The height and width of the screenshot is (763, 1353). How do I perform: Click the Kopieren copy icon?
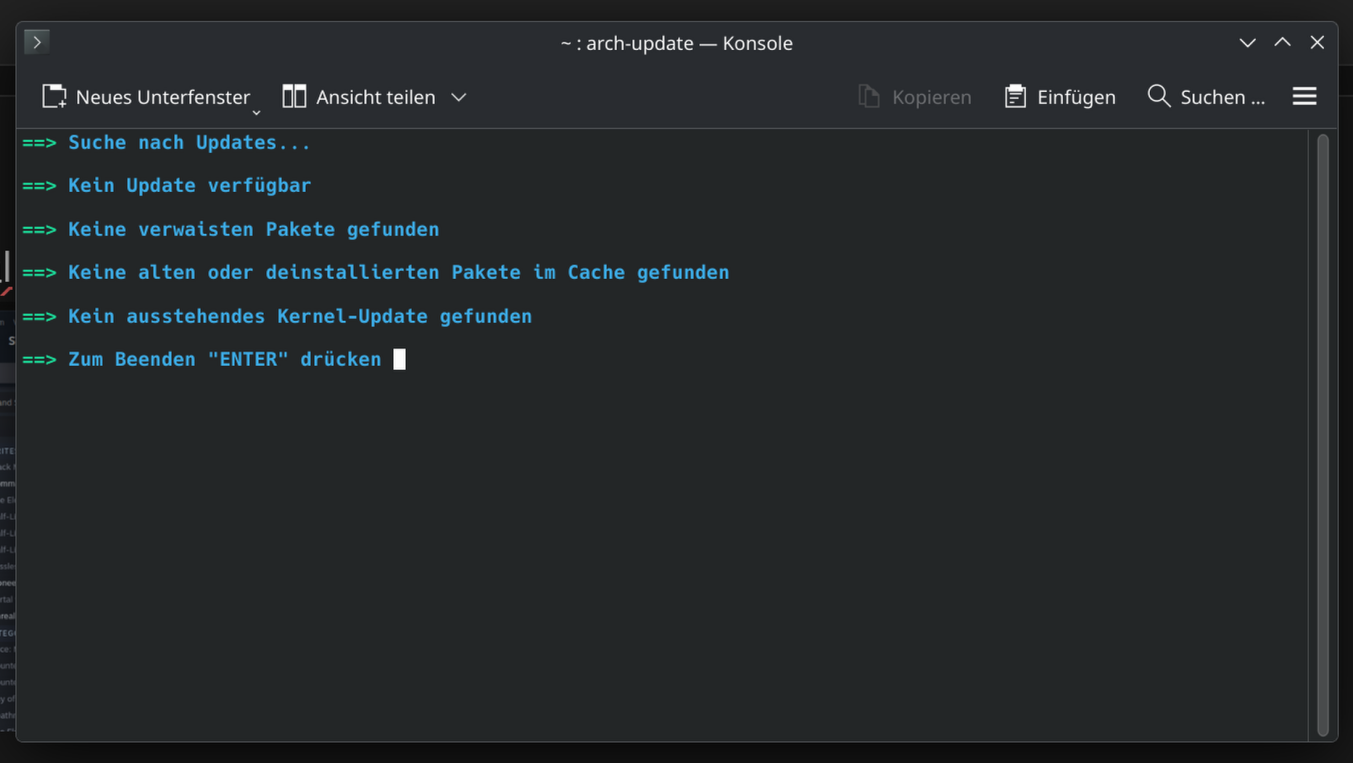coord(869,97)
